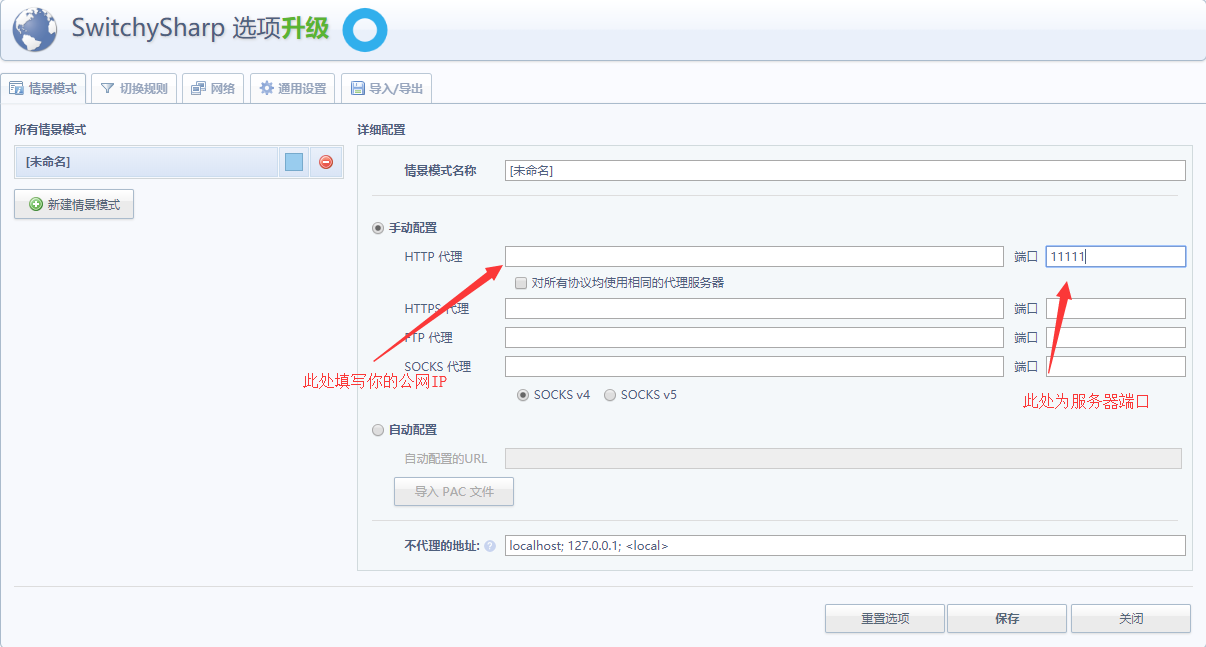Click the HTTP port field showing 11111
Viewport: 1206px width, 647px height.
pos(1116,257)
